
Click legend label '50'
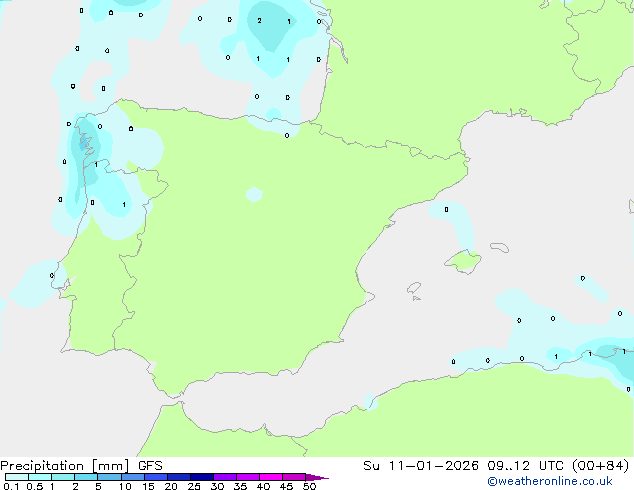309,486
